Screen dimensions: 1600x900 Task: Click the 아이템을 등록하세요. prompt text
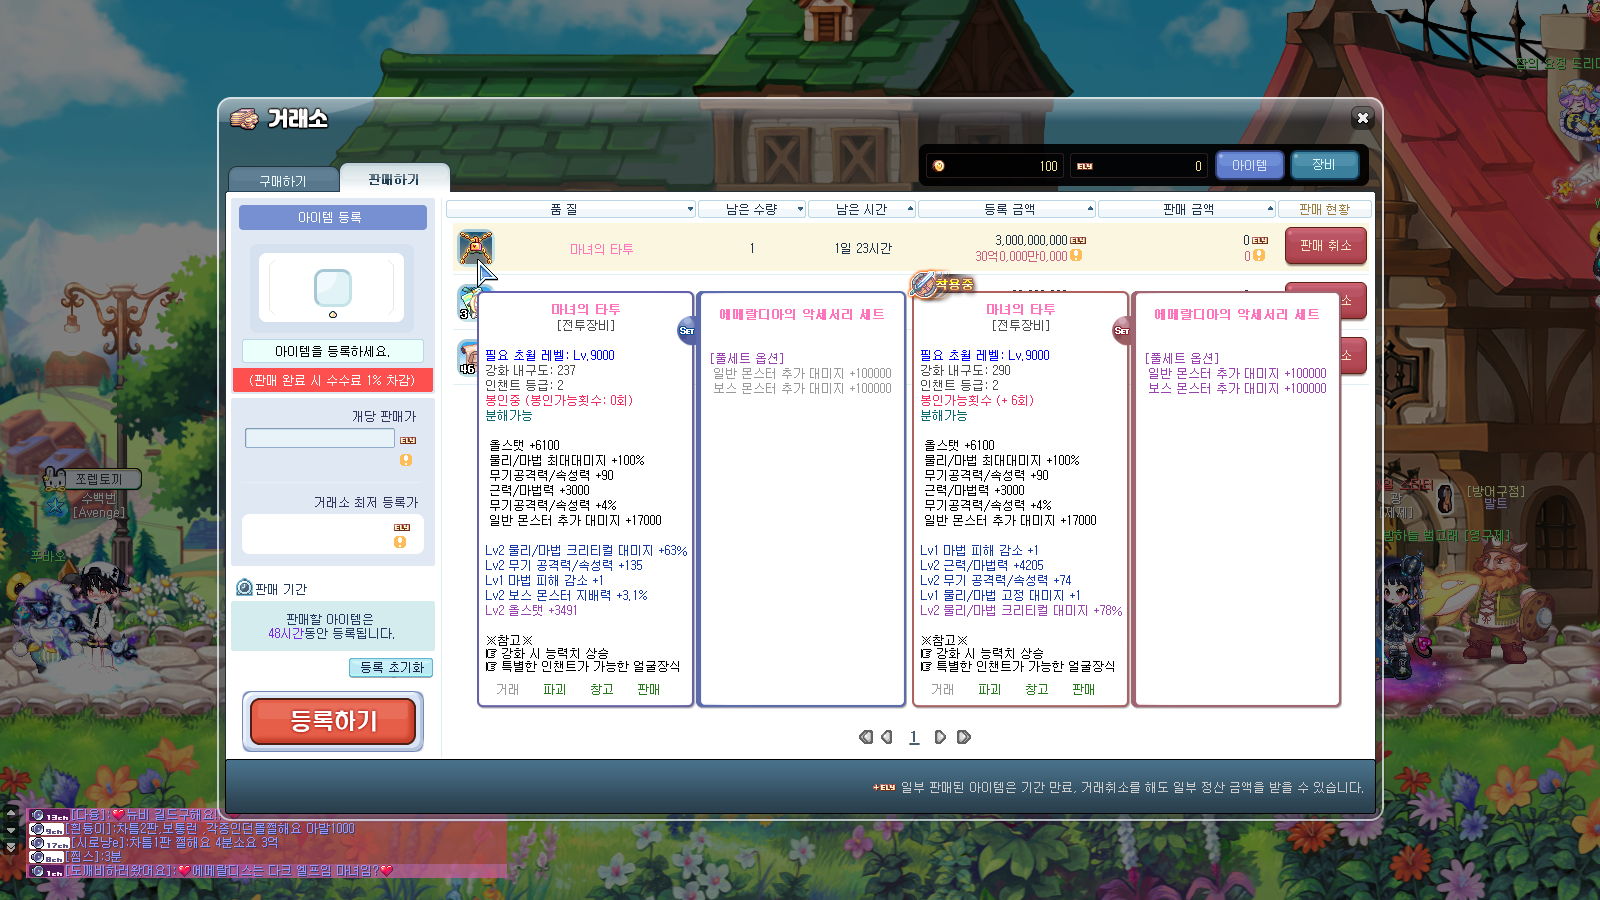(332, 351)
